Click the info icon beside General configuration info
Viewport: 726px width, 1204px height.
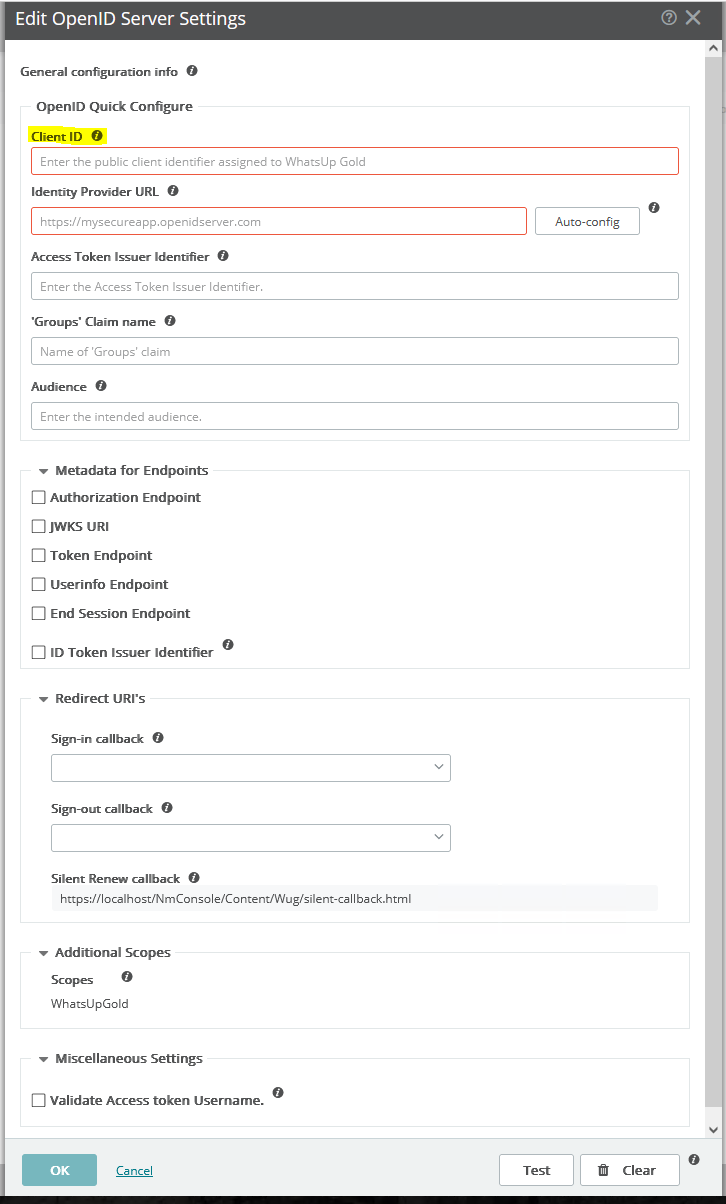click(192, 71)
